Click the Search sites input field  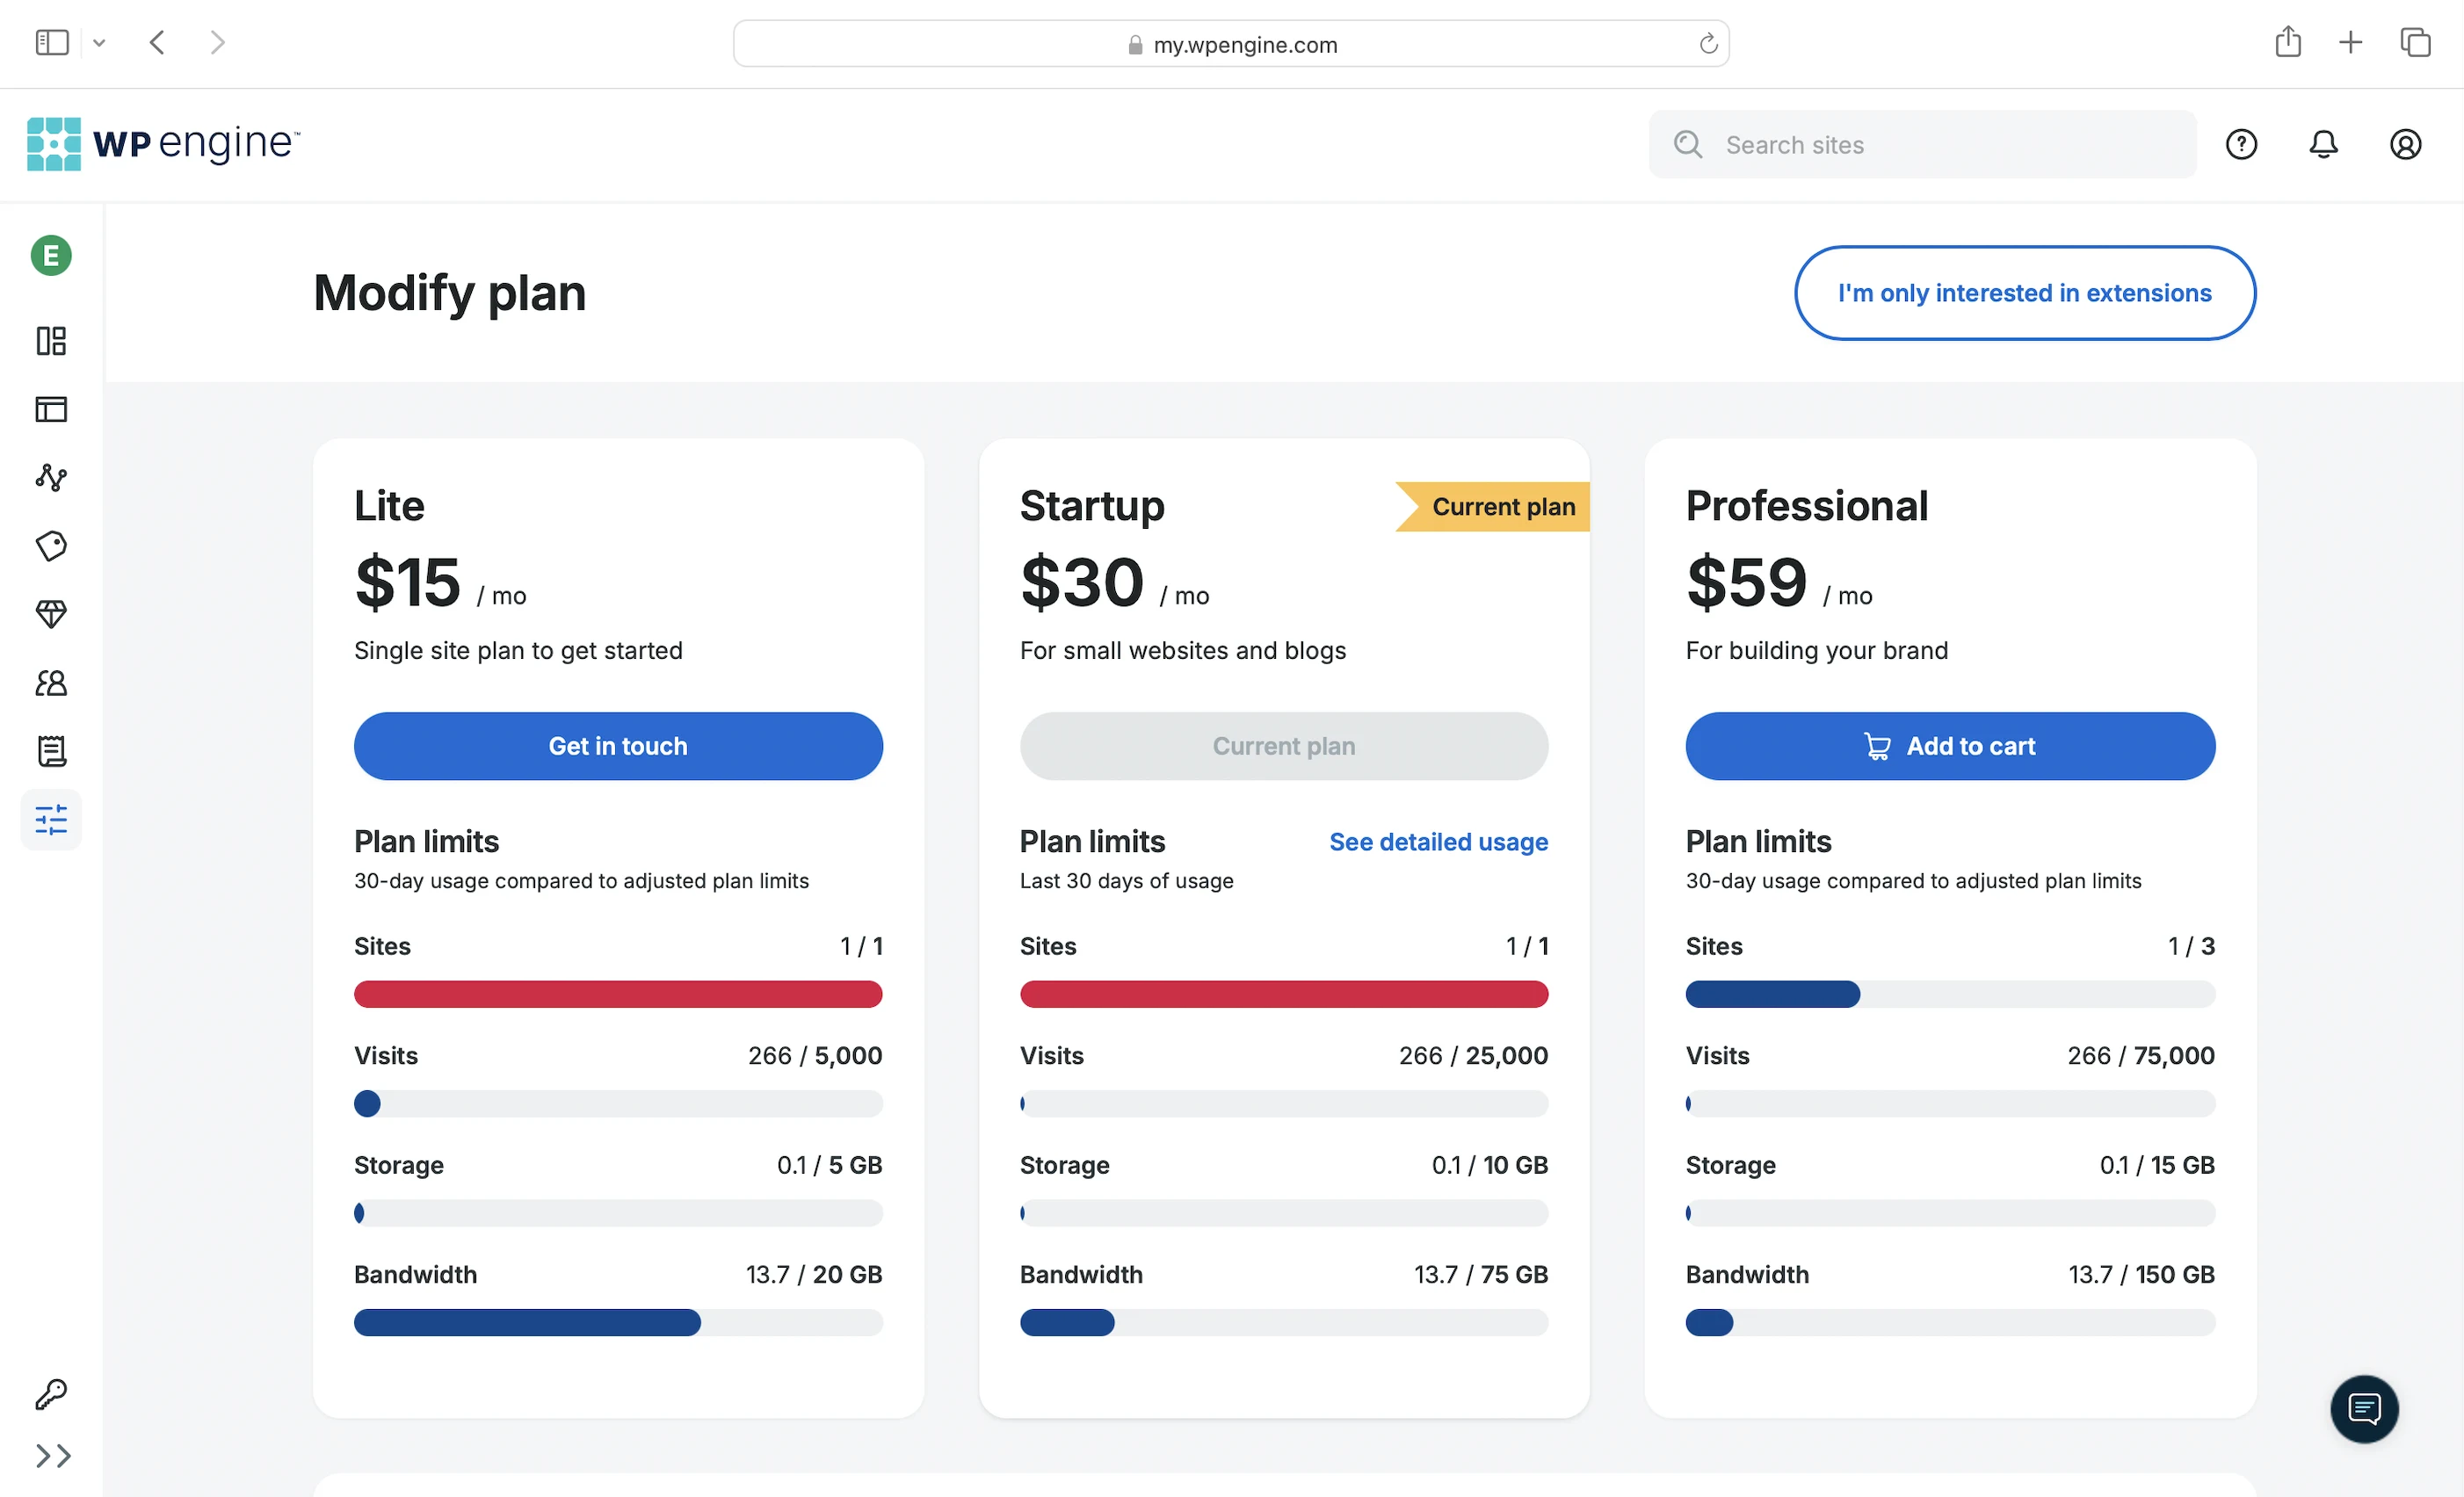coord(1940,145)
